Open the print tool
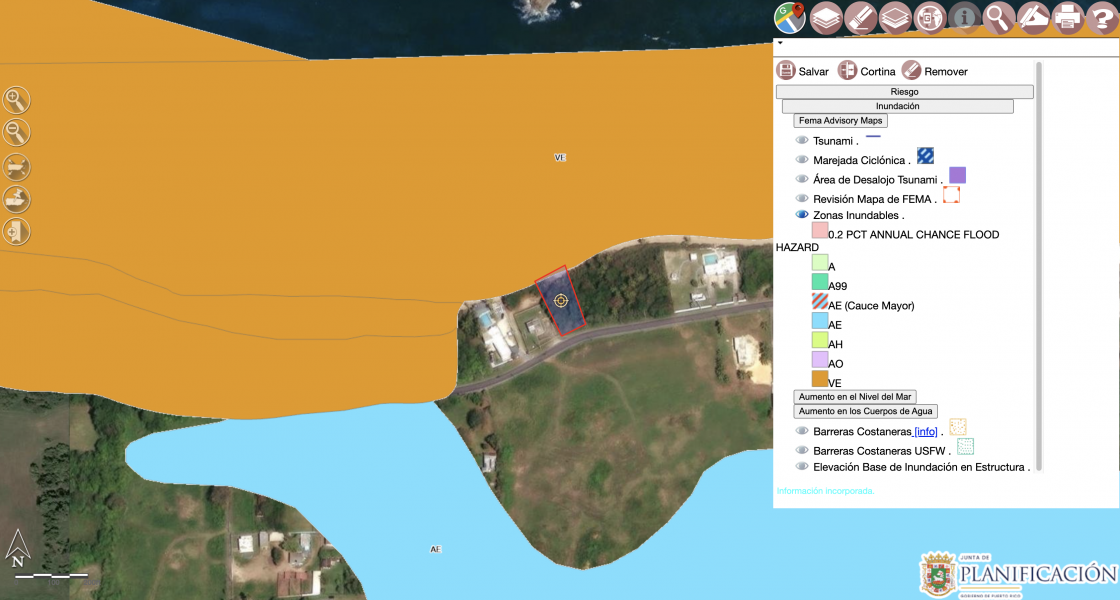Screen dimensions: 1120x600 pyautogui.click(x=1069, y=17)
